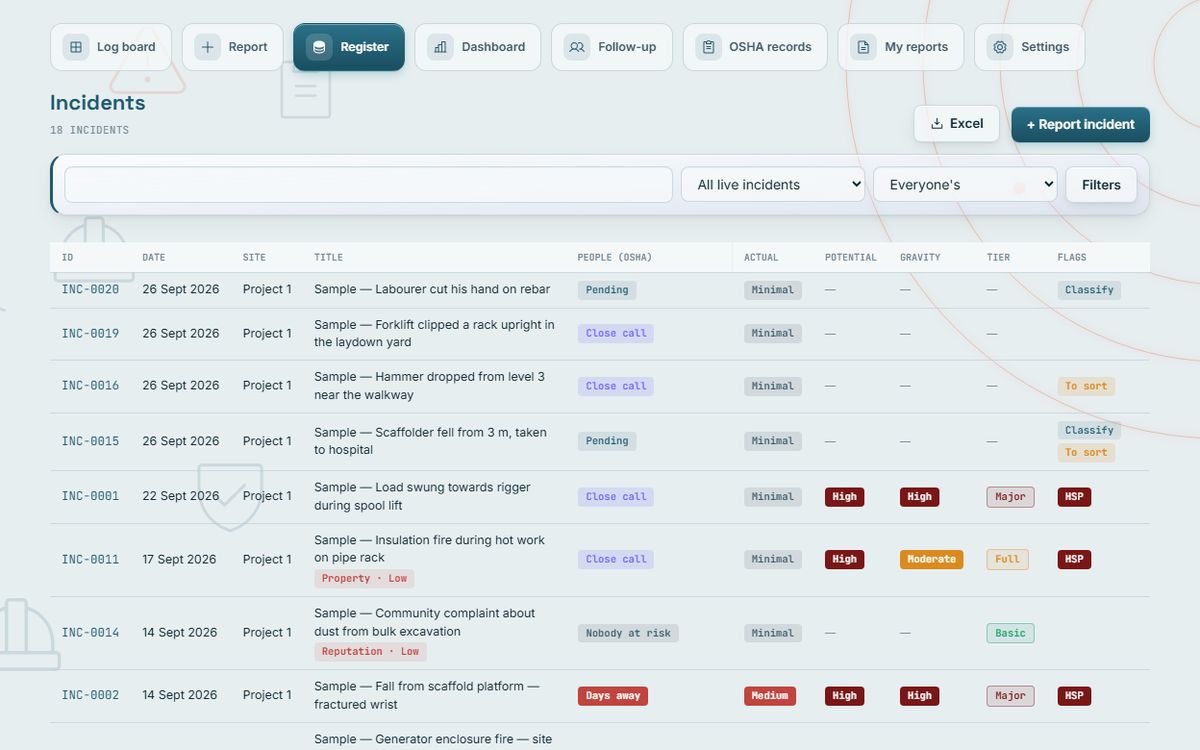This screenshot has height=750, width=1200.
Task: Click the Dashboard bar chart icon
Action: tap(440, 47)
